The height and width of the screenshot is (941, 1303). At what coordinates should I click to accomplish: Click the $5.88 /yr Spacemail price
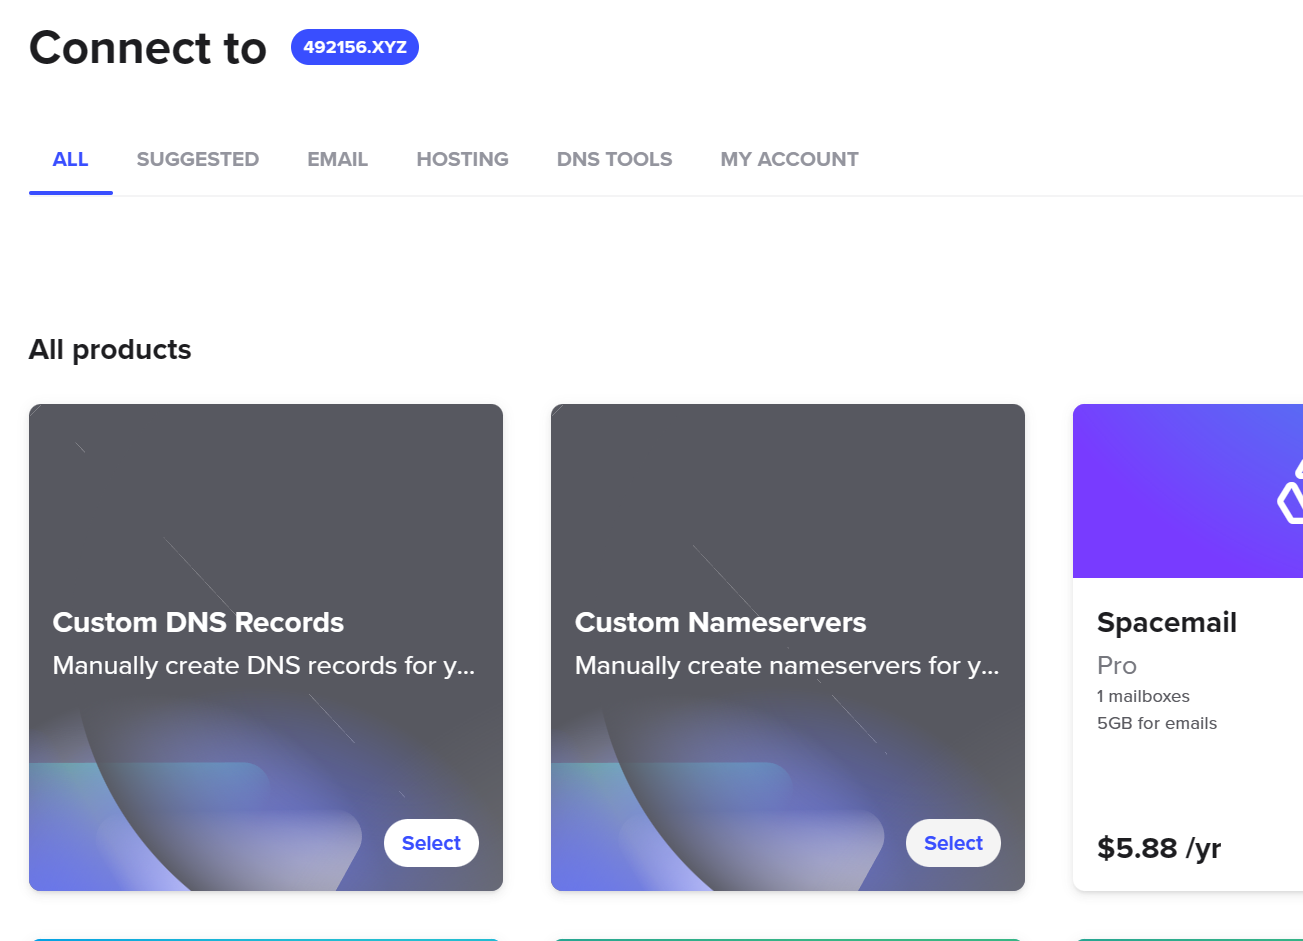tap(1158, 848)
